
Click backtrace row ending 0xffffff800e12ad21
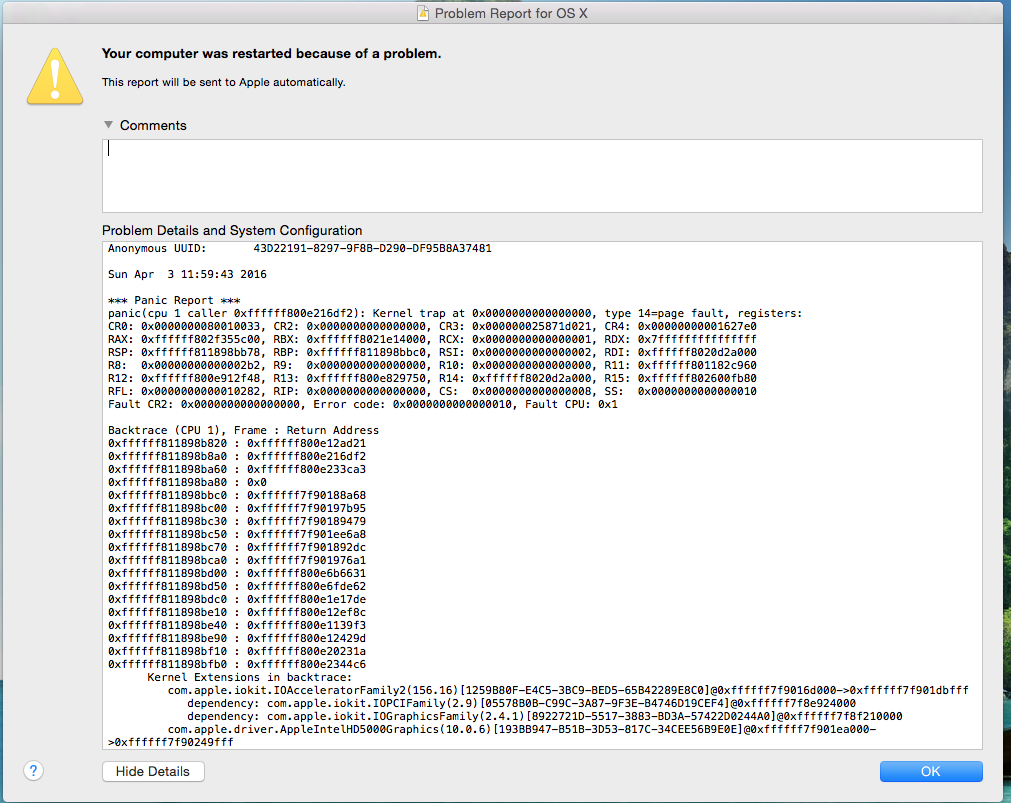pyautogui.click(x=237, y=443)
